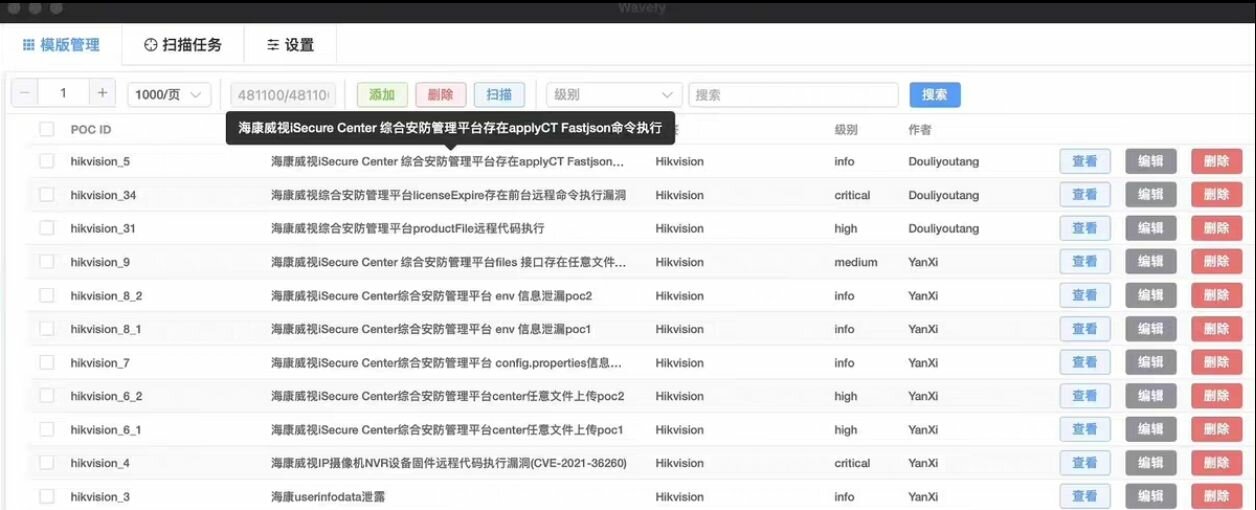The height and width of the screenshot is (510, 1256).
Task: Click the 添加 button
Action: click(x=382, y=95)
